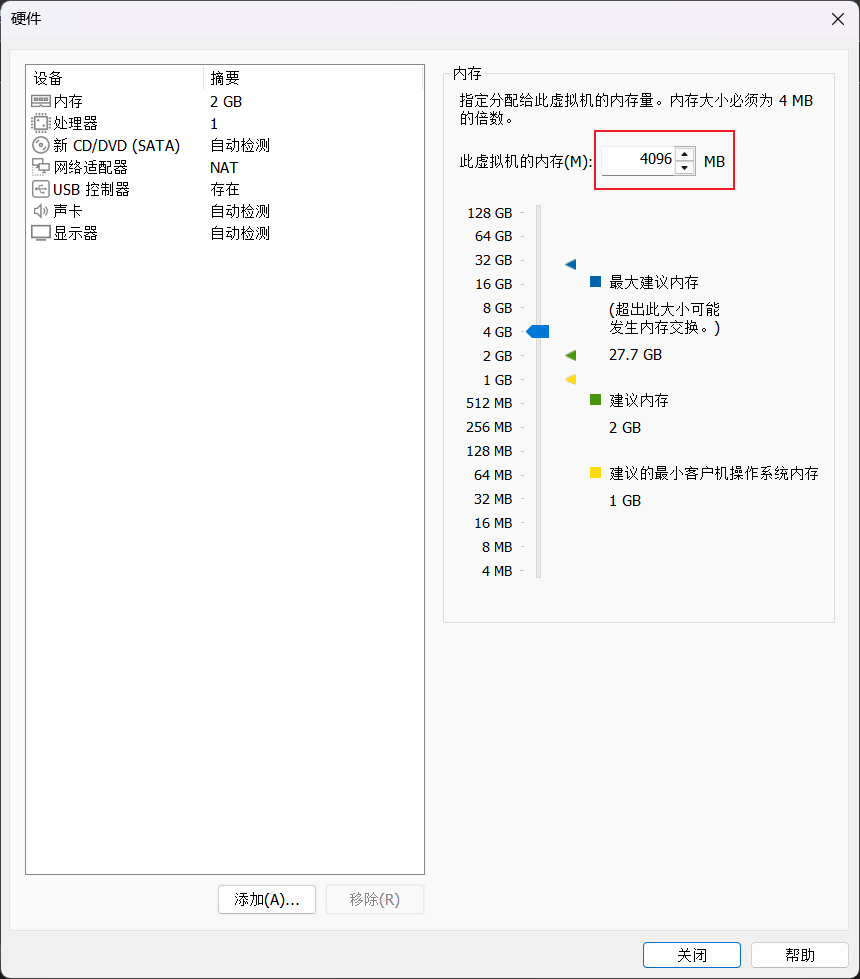The image size is (860, 979).
Task: Click the 8 GB slider label
Action: click(x=497, y=308)
